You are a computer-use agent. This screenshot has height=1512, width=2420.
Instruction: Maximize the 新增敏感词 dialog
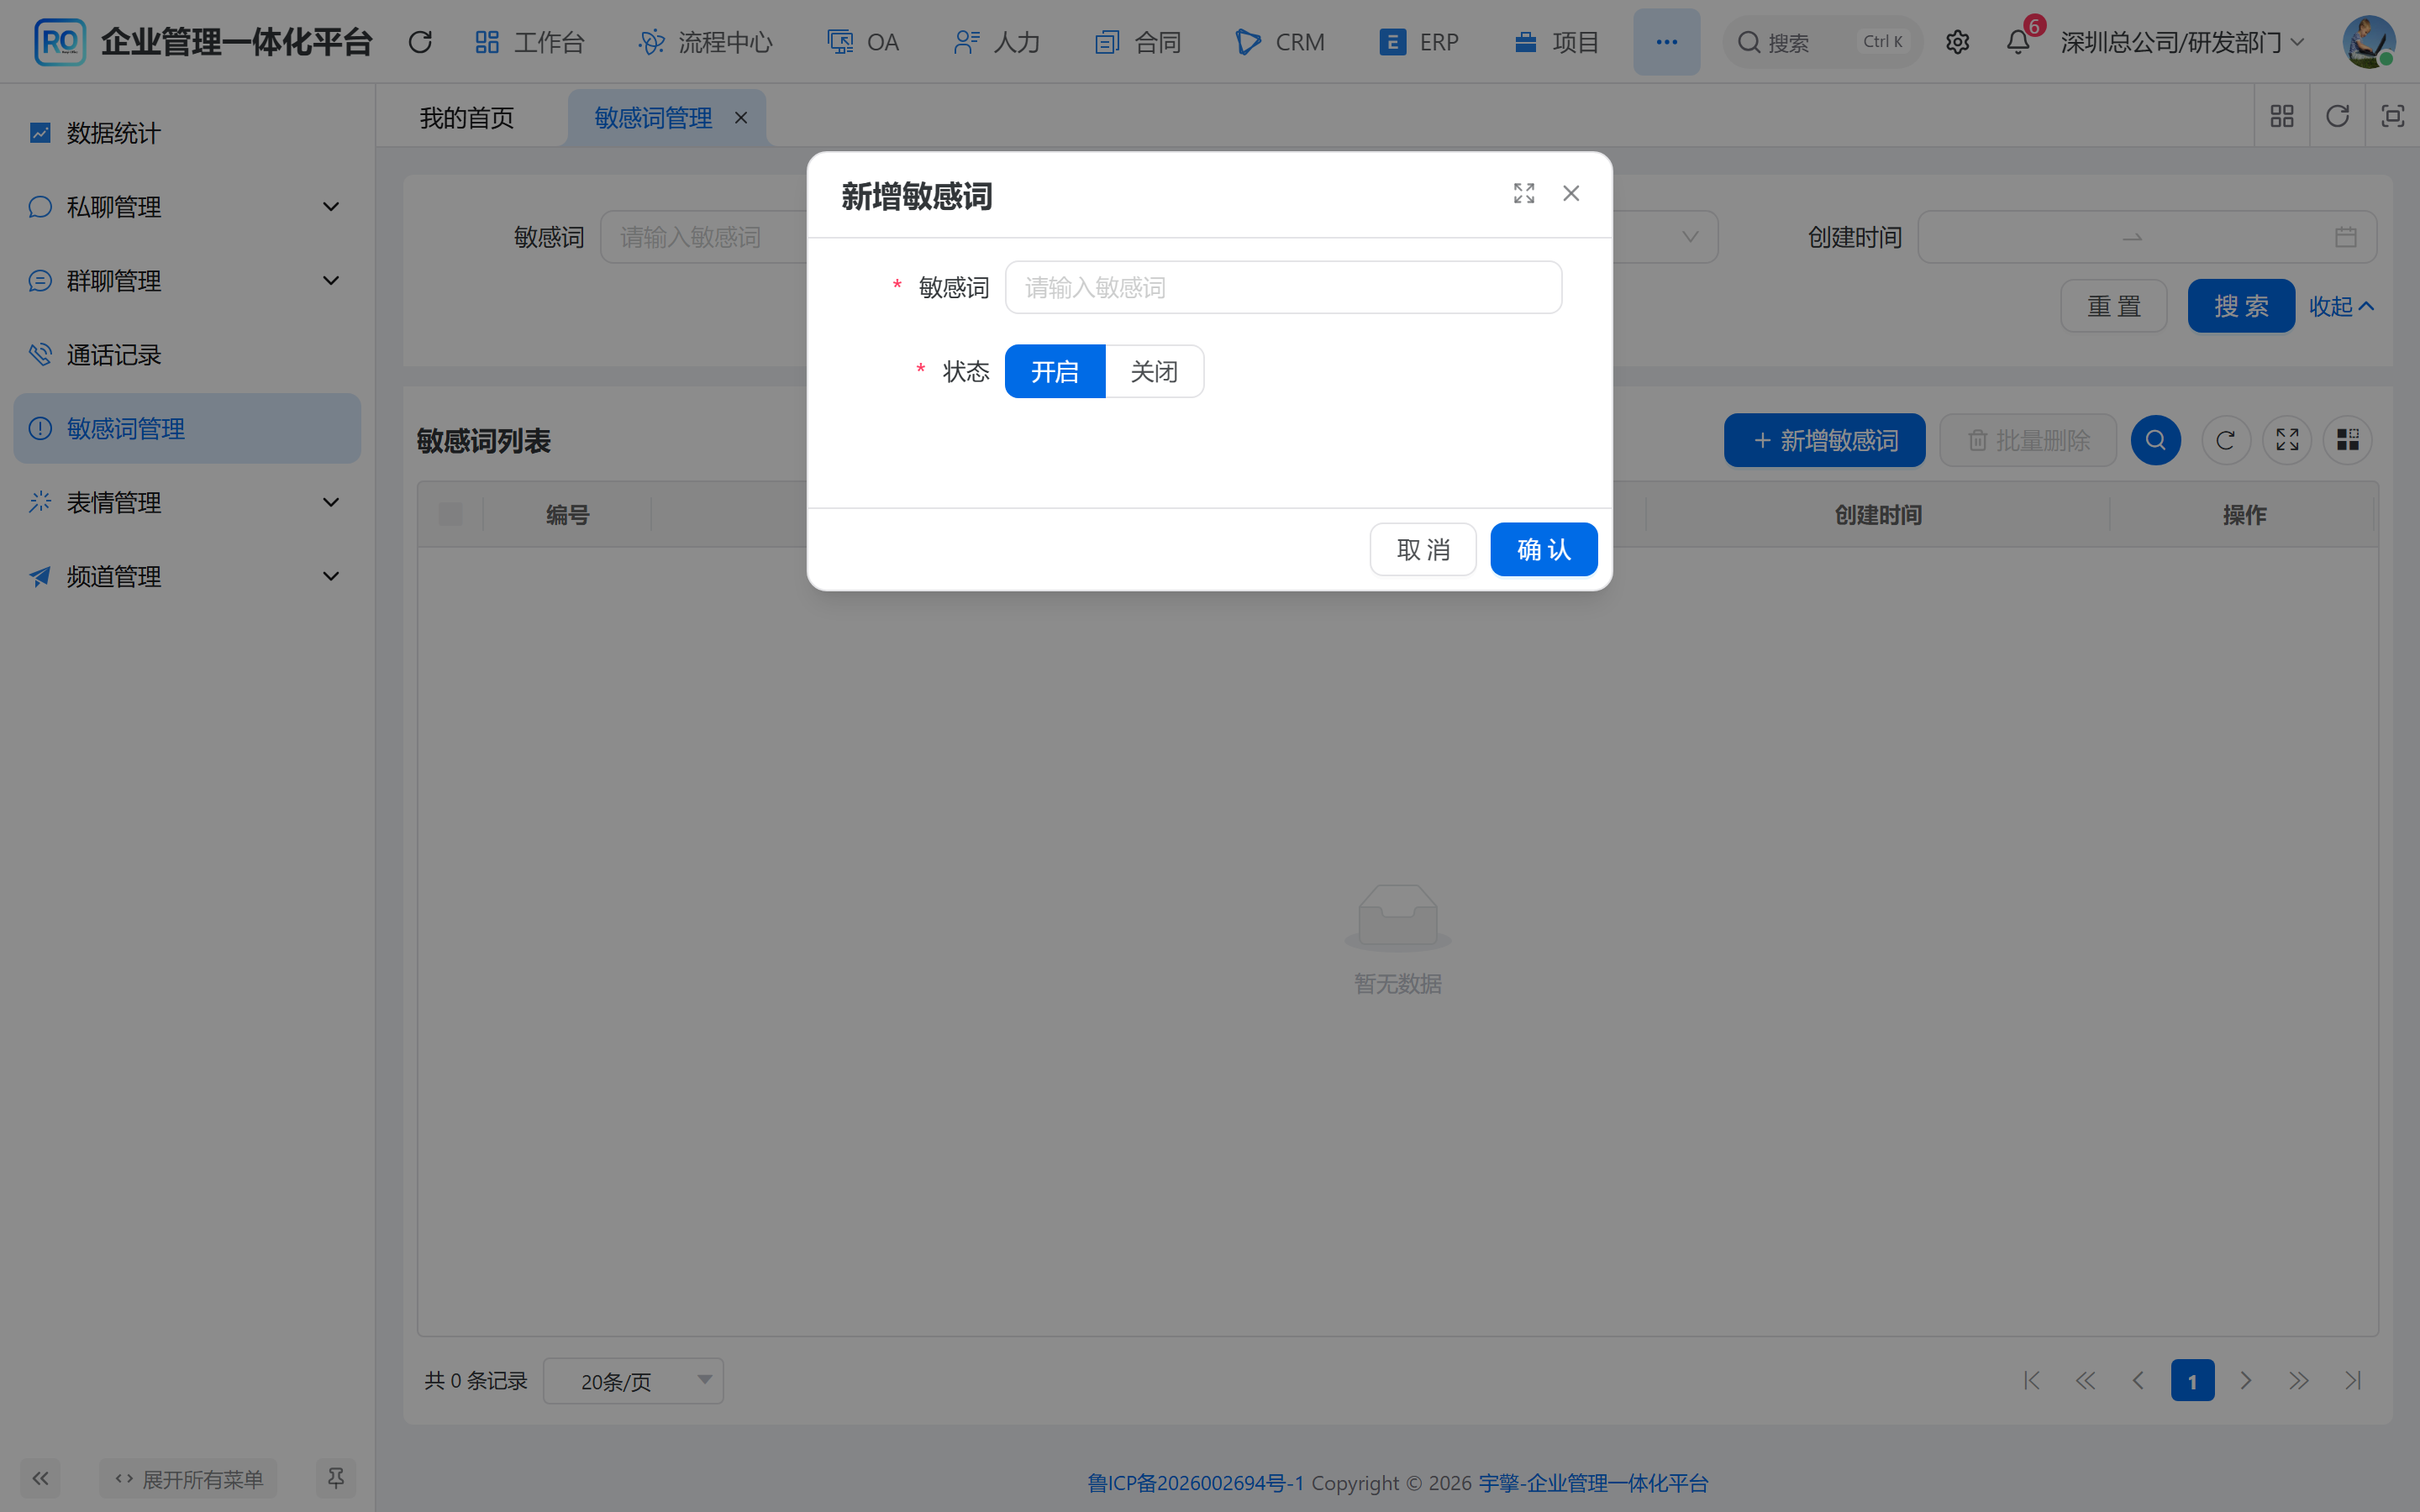(x=1524, y=193)
